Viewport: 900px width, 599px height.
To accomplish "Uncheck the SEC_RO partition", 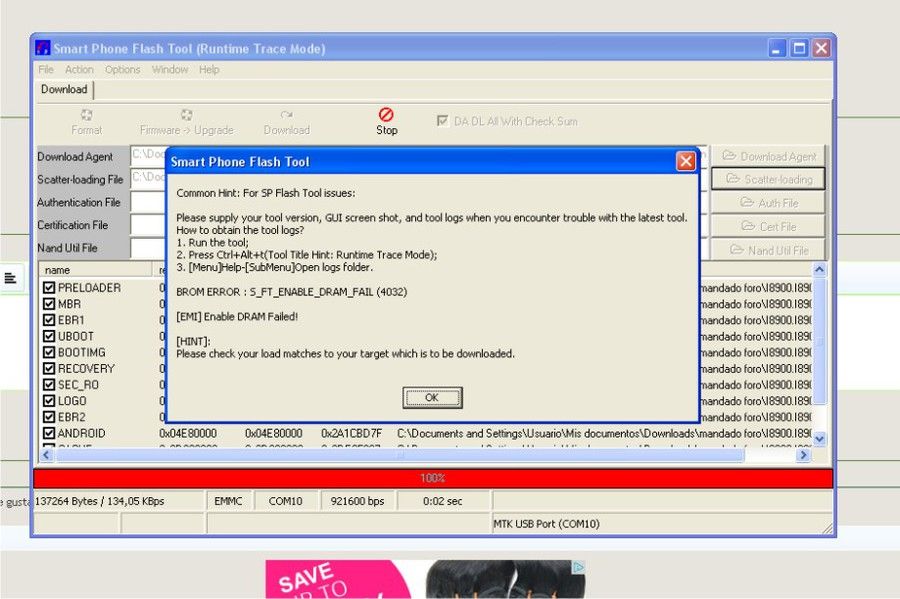I will point(49,384).
